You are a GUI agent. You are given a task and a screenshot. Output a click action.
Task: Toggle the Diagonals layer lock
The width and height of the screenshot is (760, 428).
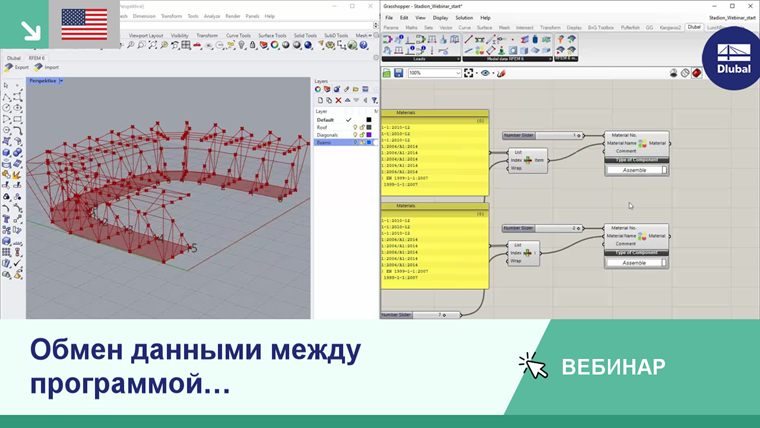point(362,135)
